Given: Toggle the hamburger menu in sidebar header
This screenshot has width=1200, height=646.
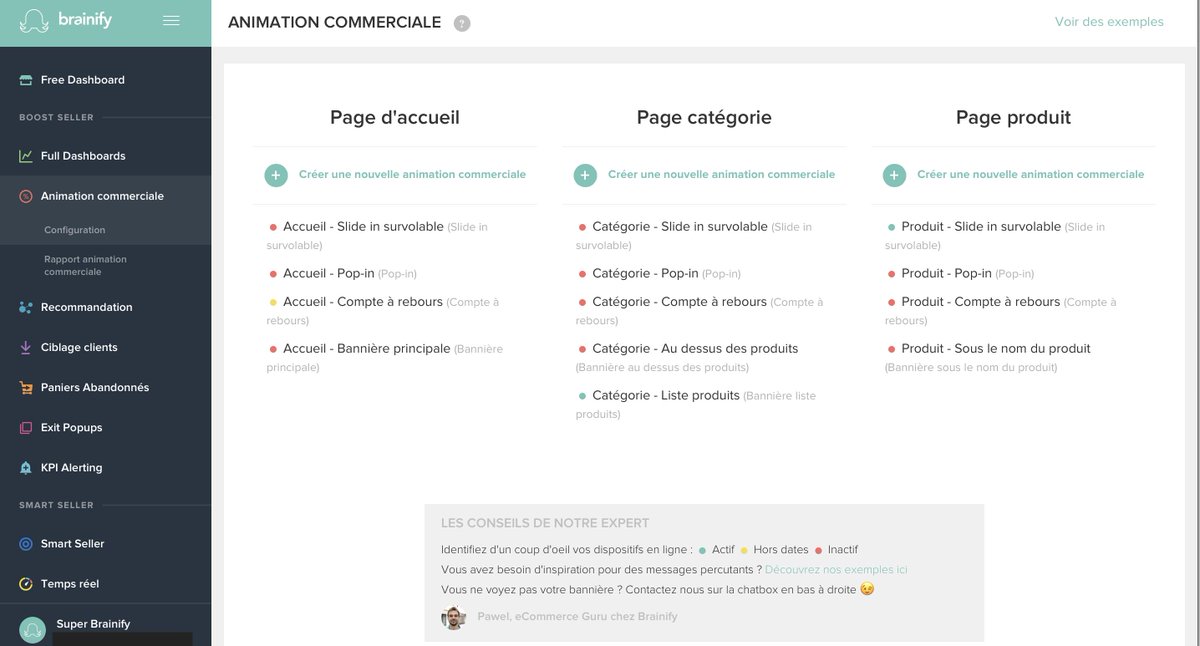Looking at the screenshot, I should 171,20.
